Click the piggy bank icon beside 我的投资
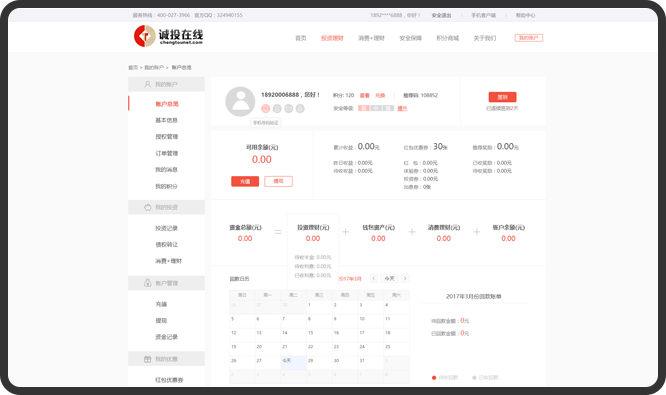 tap(147, 207)
